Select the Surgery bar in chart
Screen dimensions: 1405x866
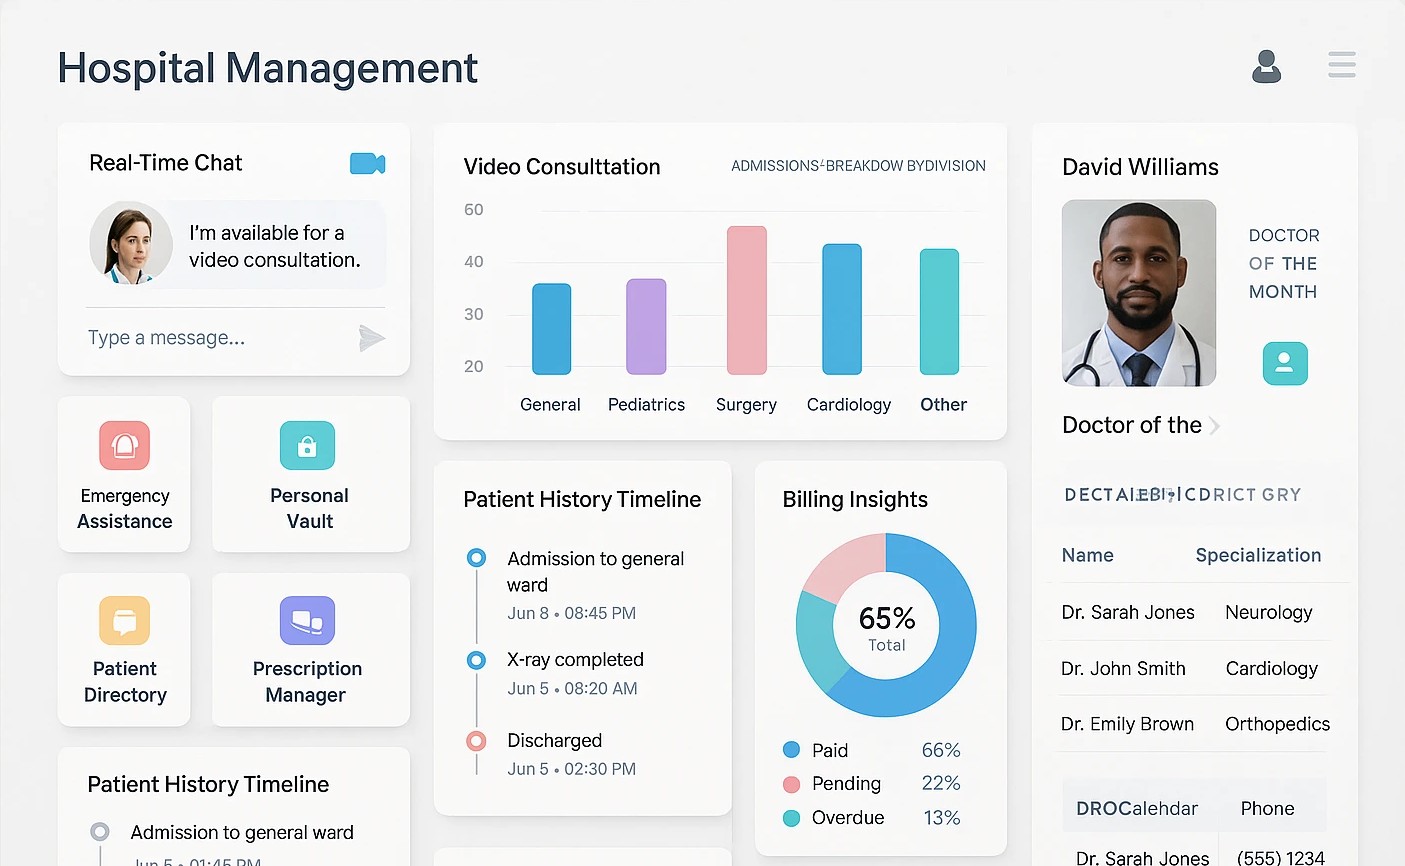pyautogui.click(x=746, y=300)
